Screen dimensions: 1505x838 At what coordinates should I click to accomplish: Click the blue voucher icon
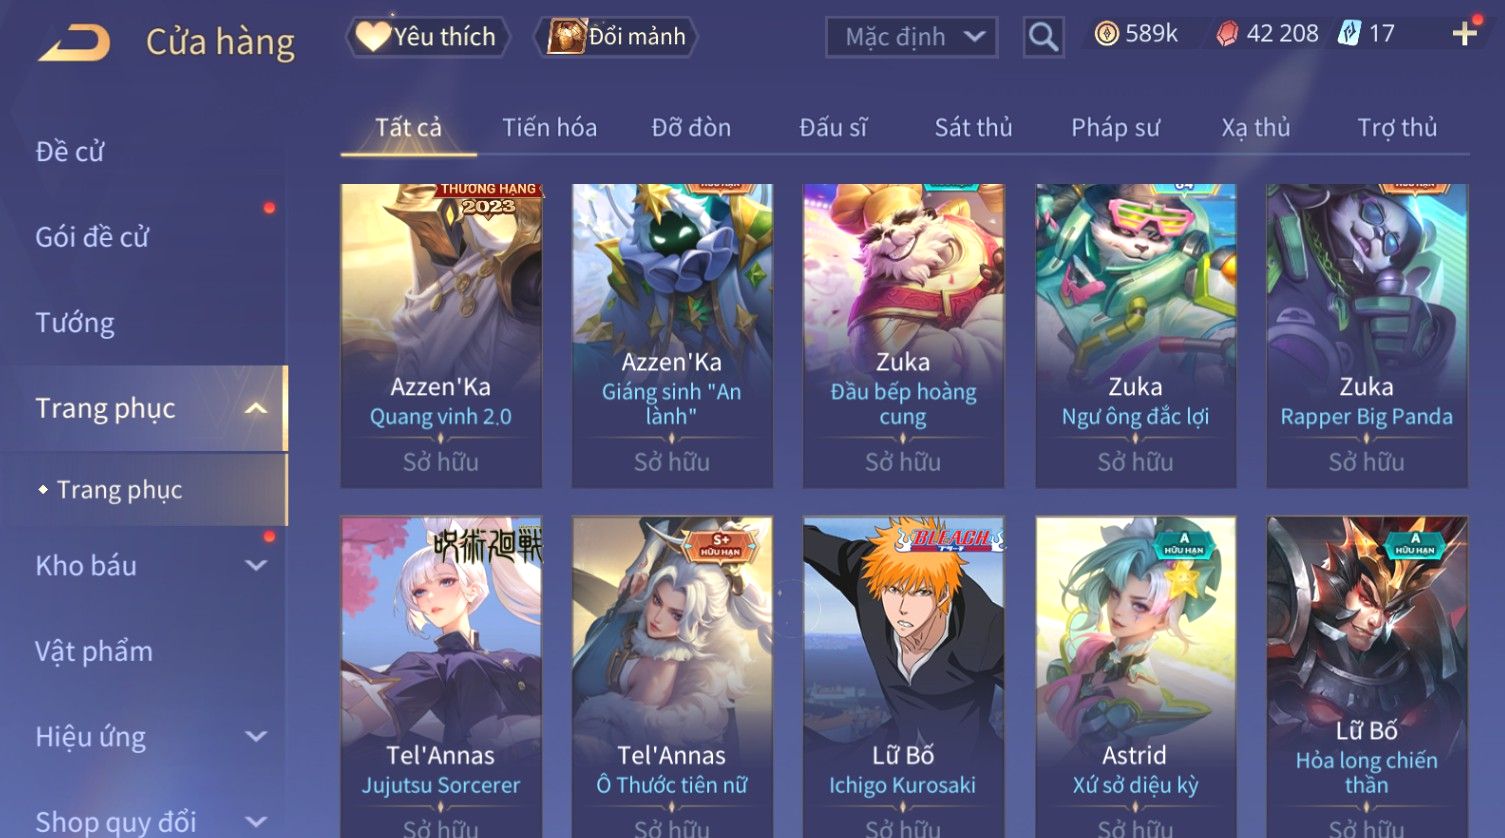(x=1350, y=33)
